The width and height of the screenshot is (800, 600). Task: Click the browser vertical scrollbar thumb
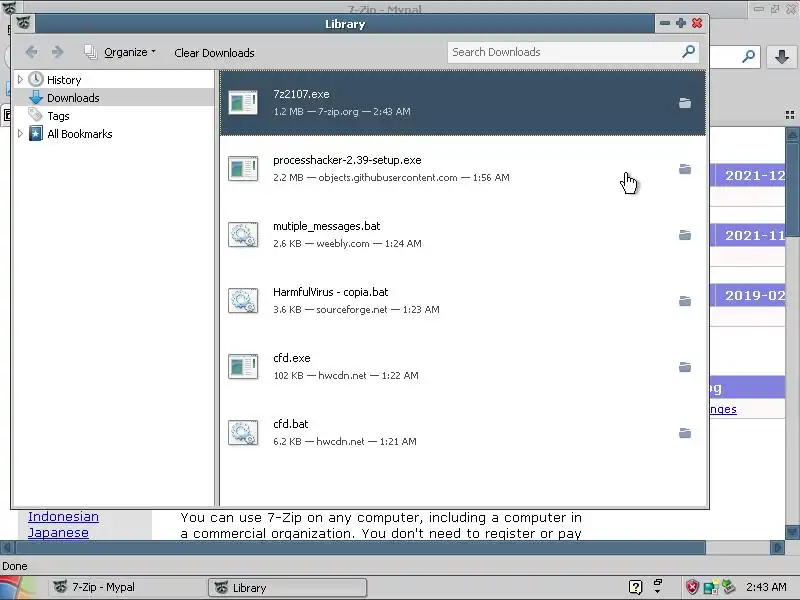pos(792,189)
